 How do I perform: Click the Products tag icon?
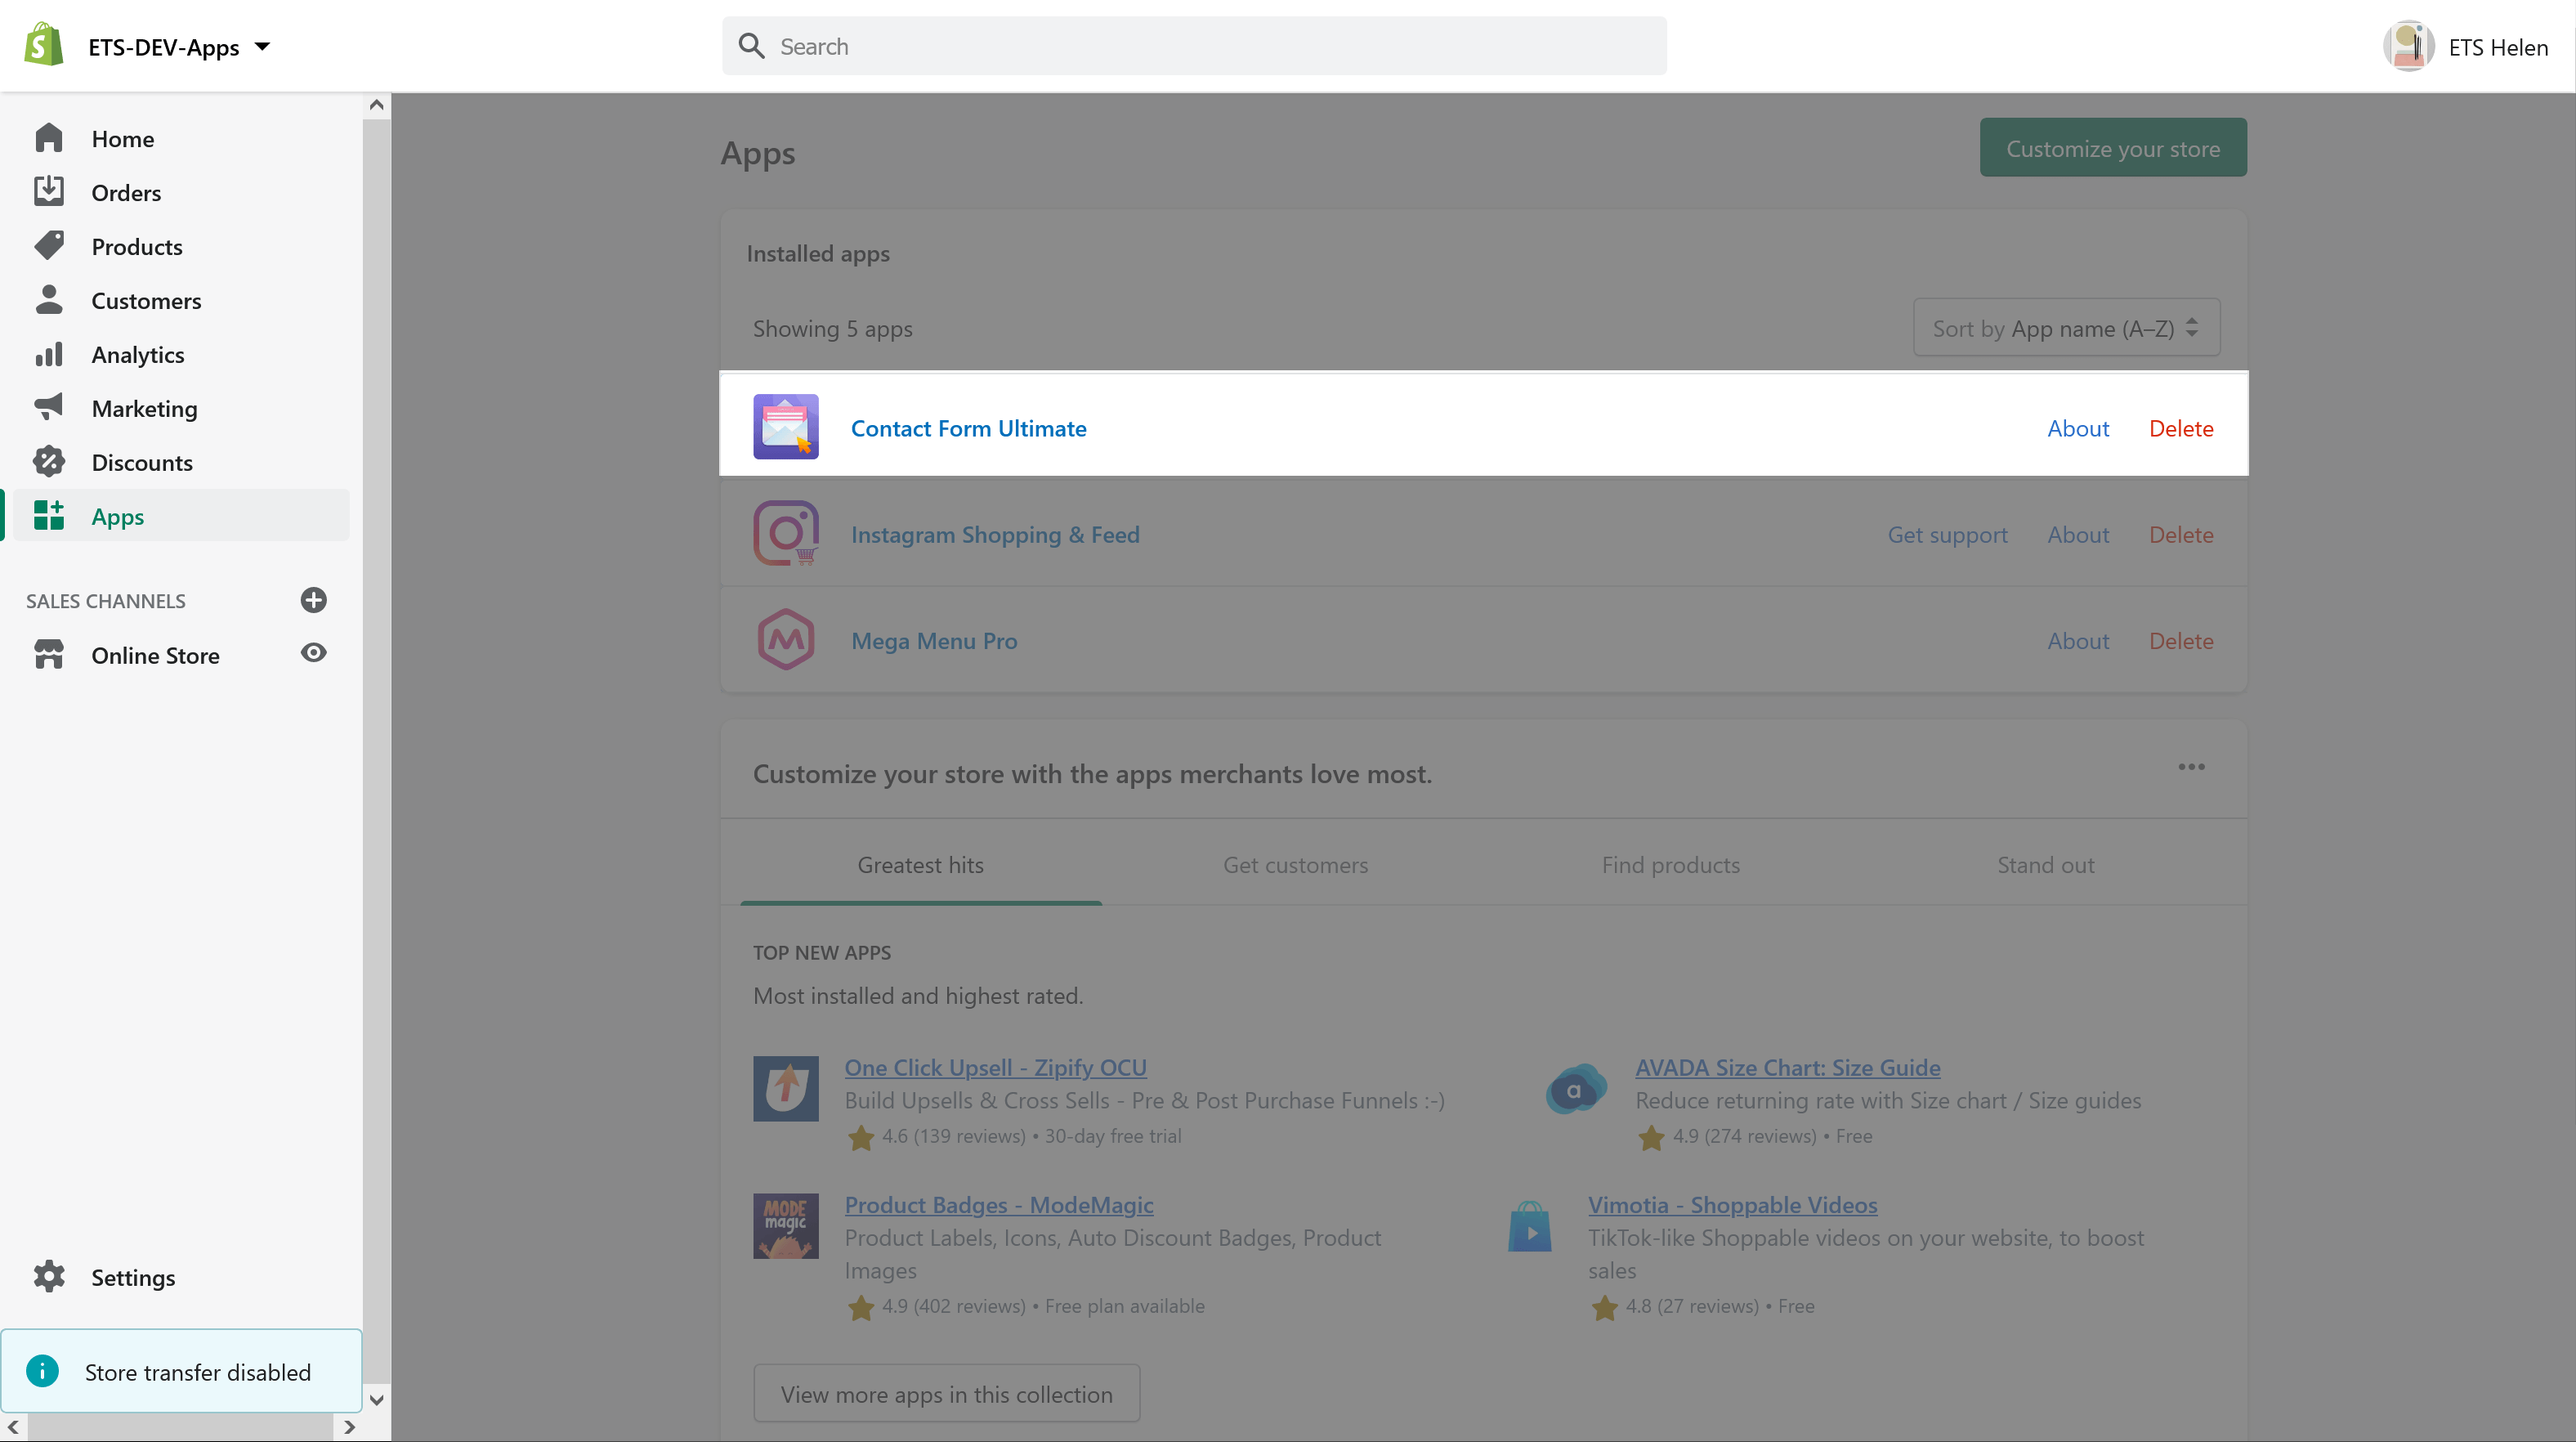[48, 245]
